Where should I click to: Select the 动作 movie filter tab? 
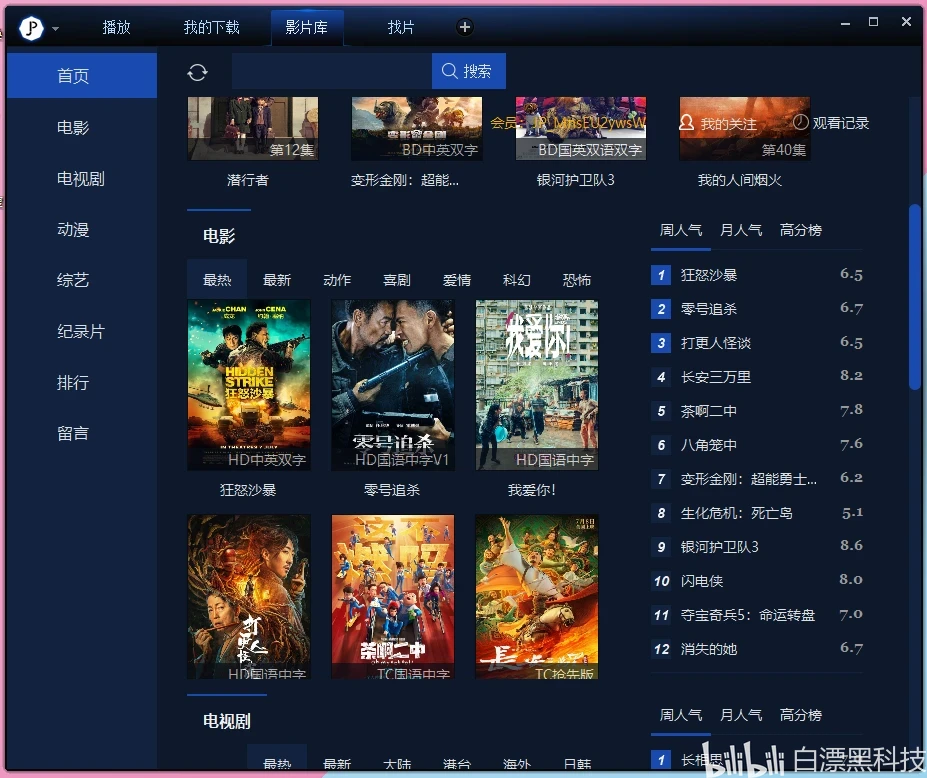pyautogui.click(x=337, y=280)
